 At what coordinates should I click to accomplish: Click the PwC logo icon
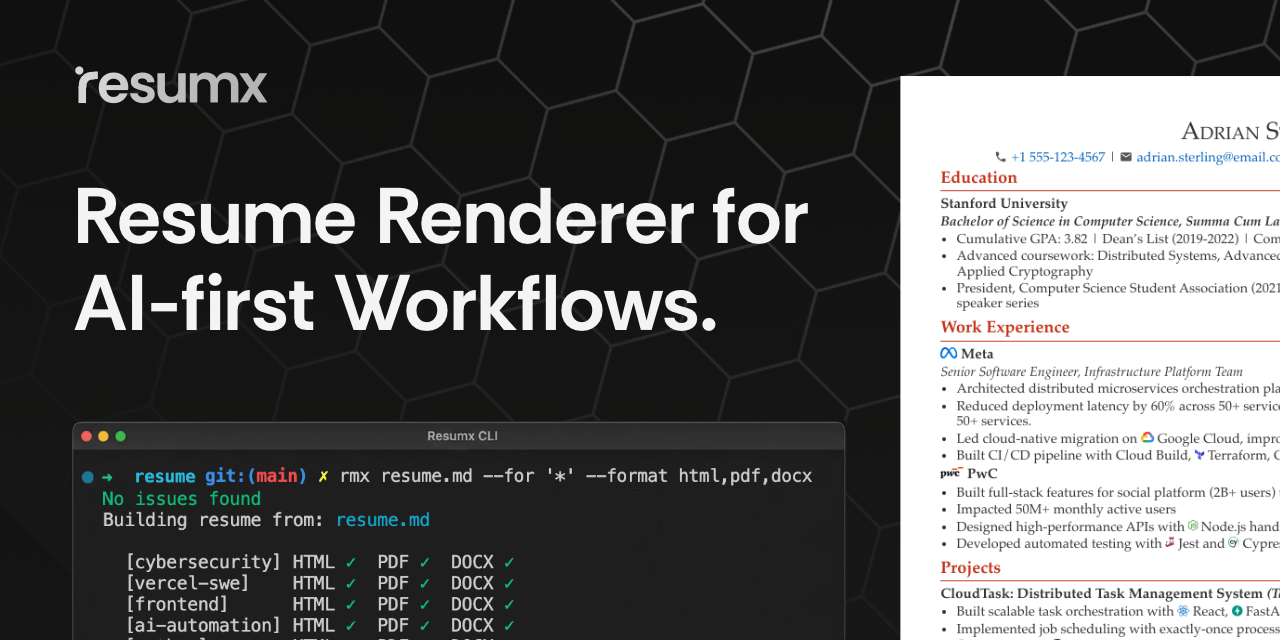pos(950,473)
